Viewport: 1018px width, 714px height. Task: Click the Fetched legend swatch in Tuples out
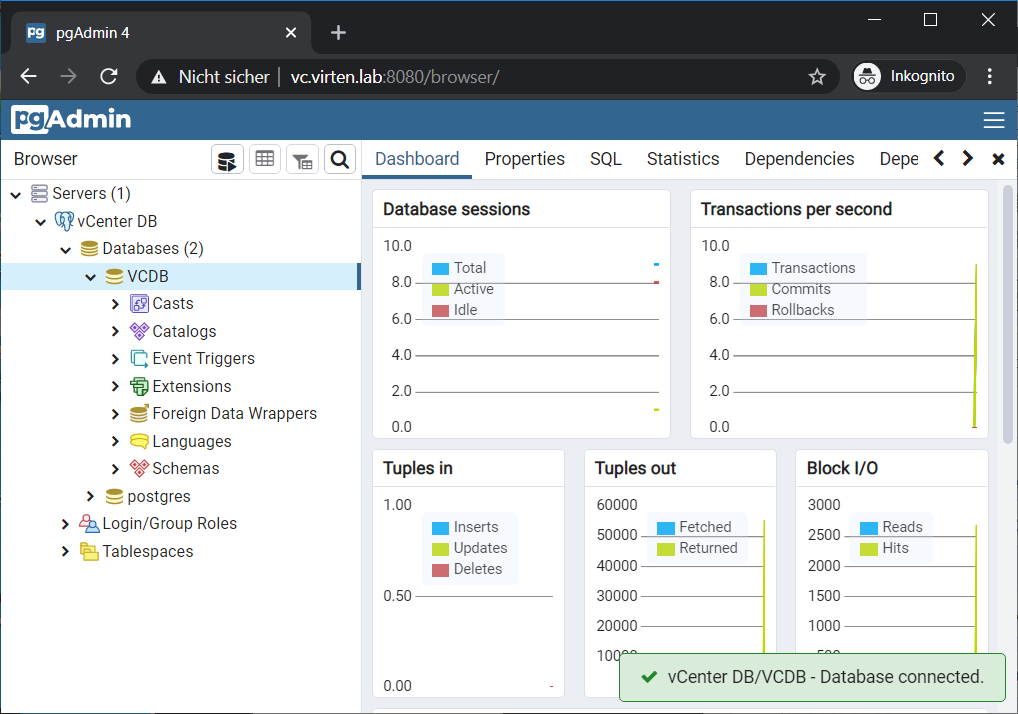coord(665,528)
